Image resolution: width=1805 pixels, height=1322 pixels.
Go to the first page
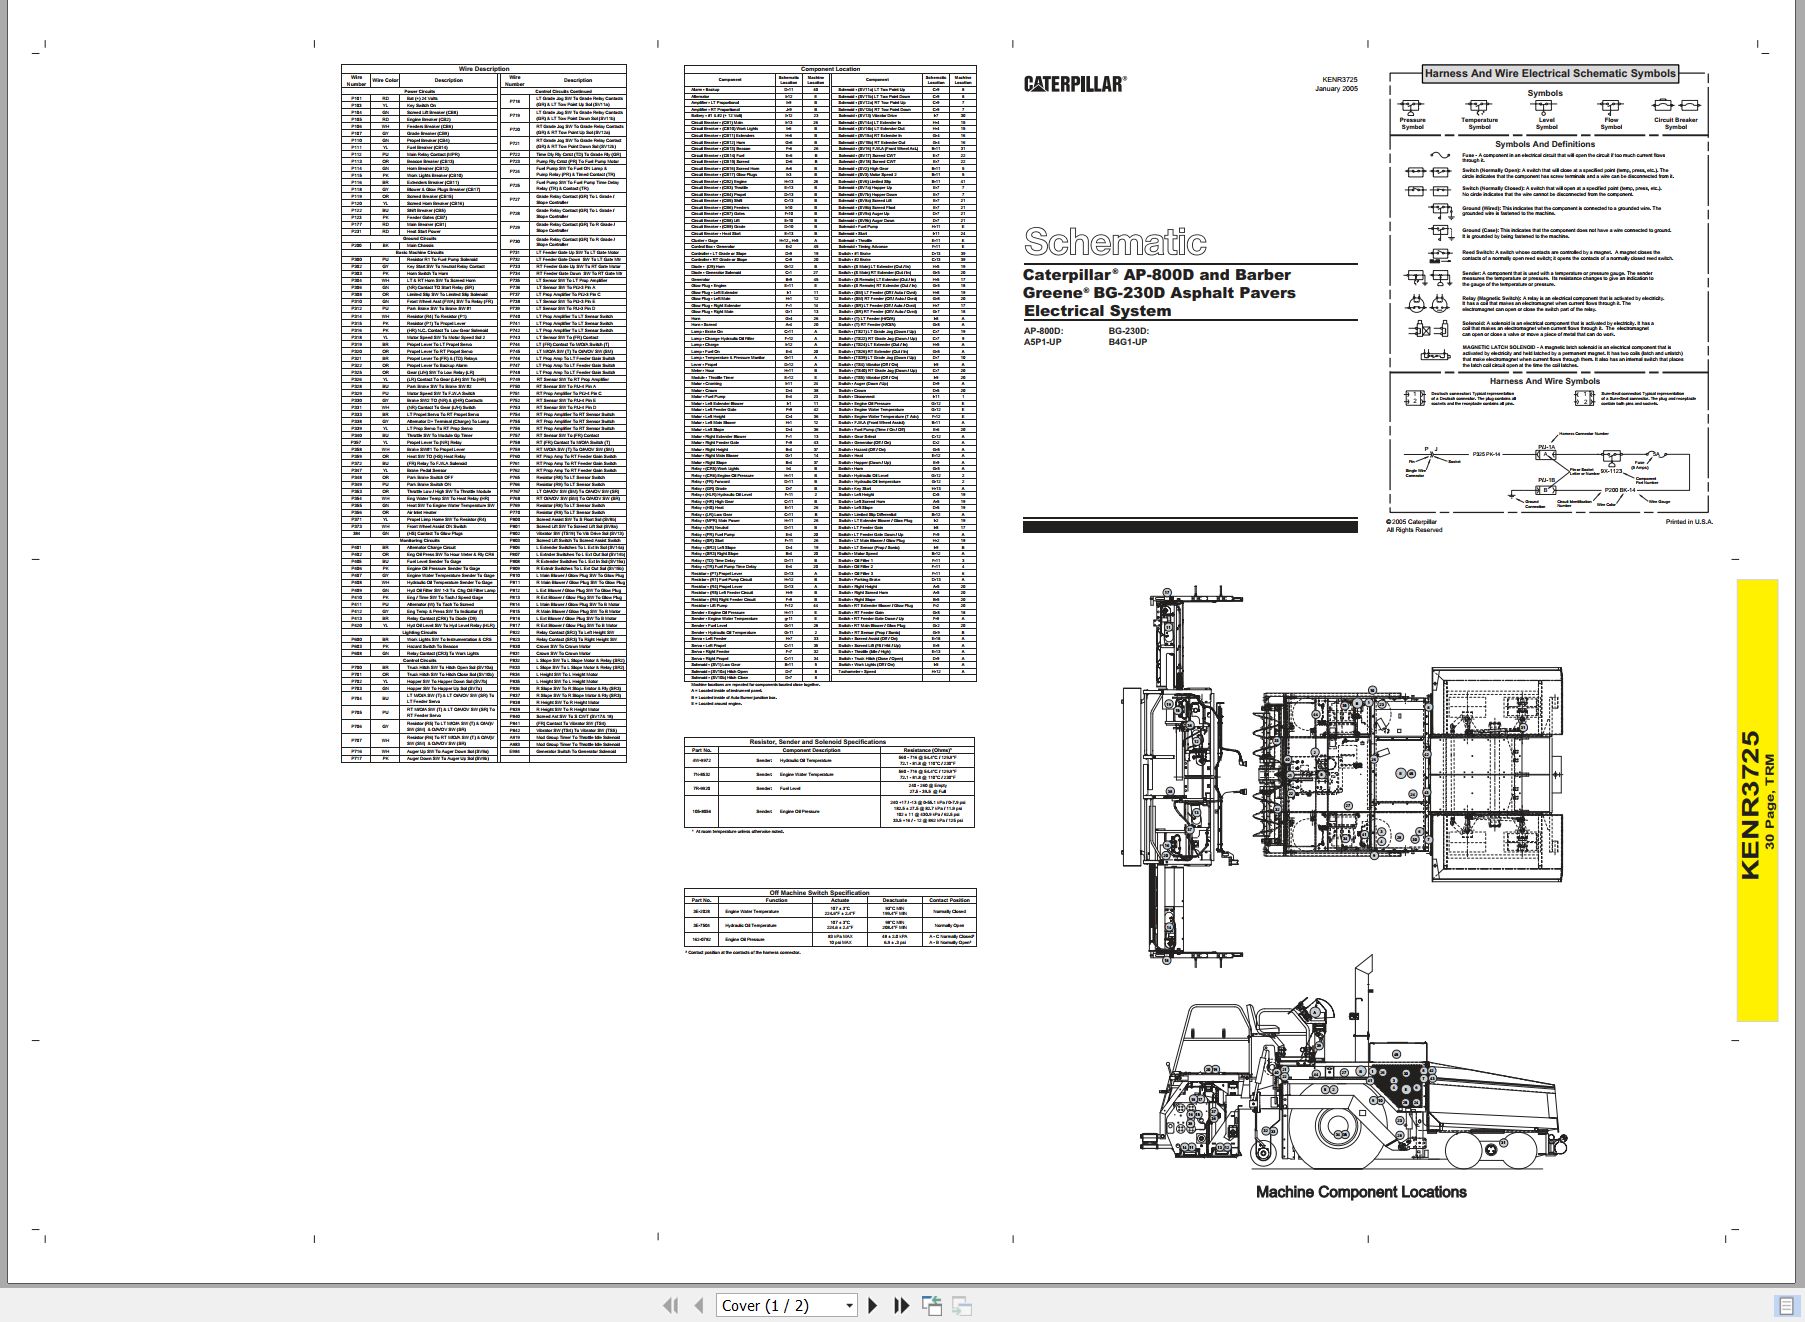[671, 1305]
